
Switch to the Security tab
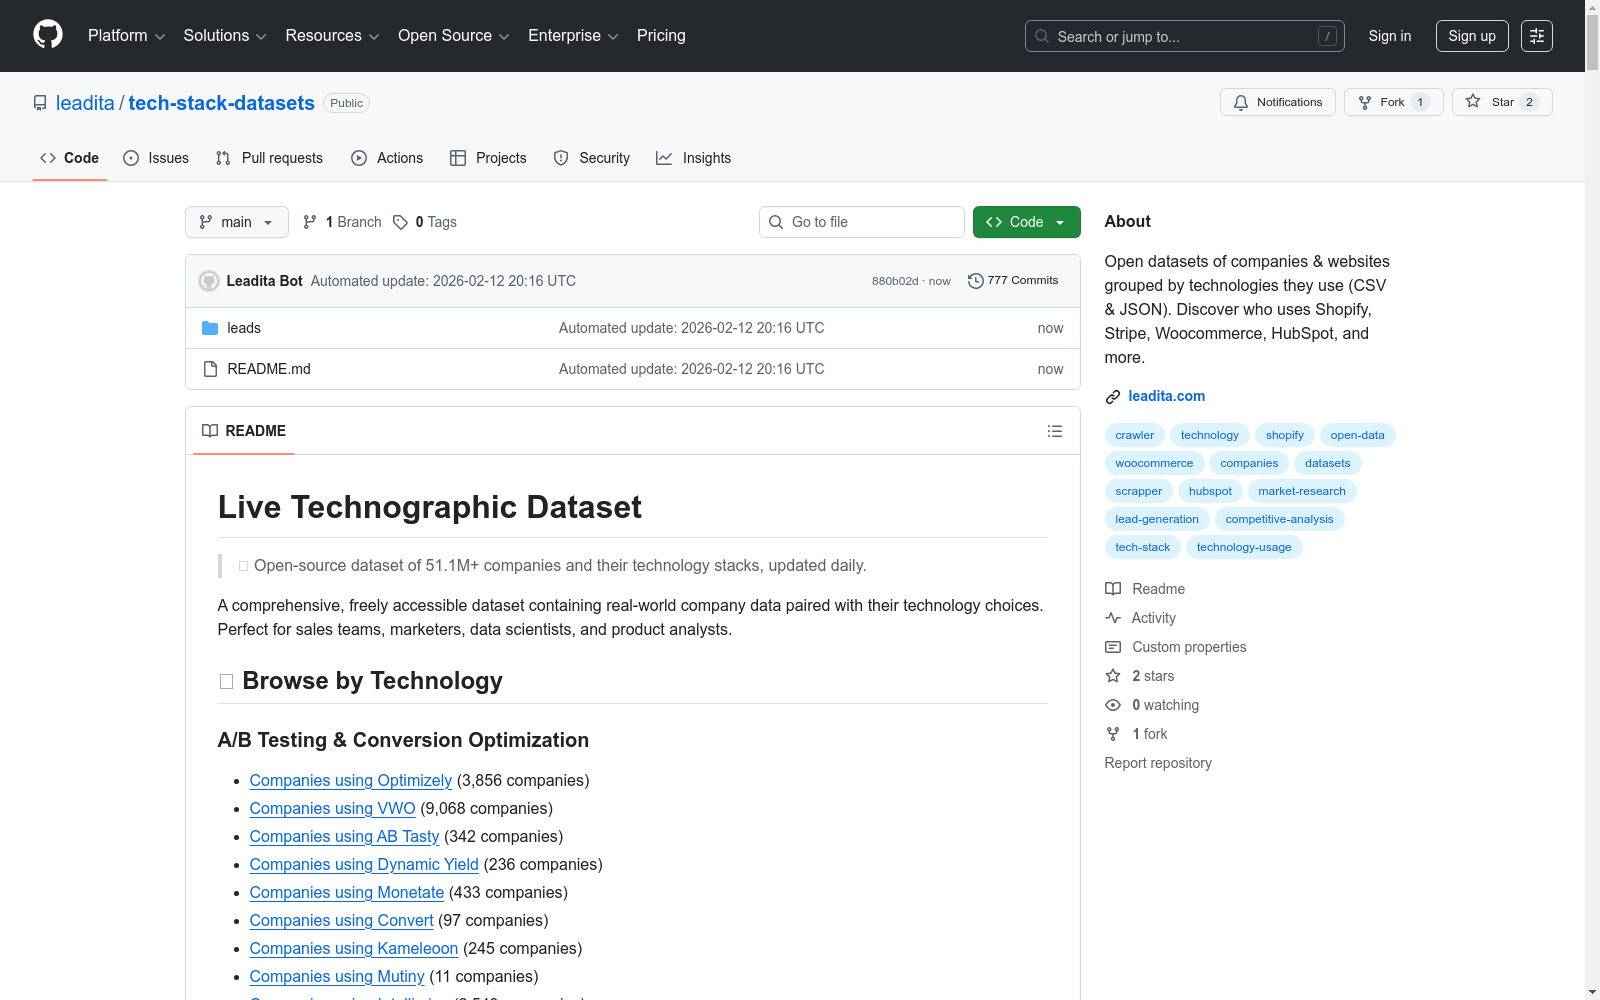[x=592, y=158]
